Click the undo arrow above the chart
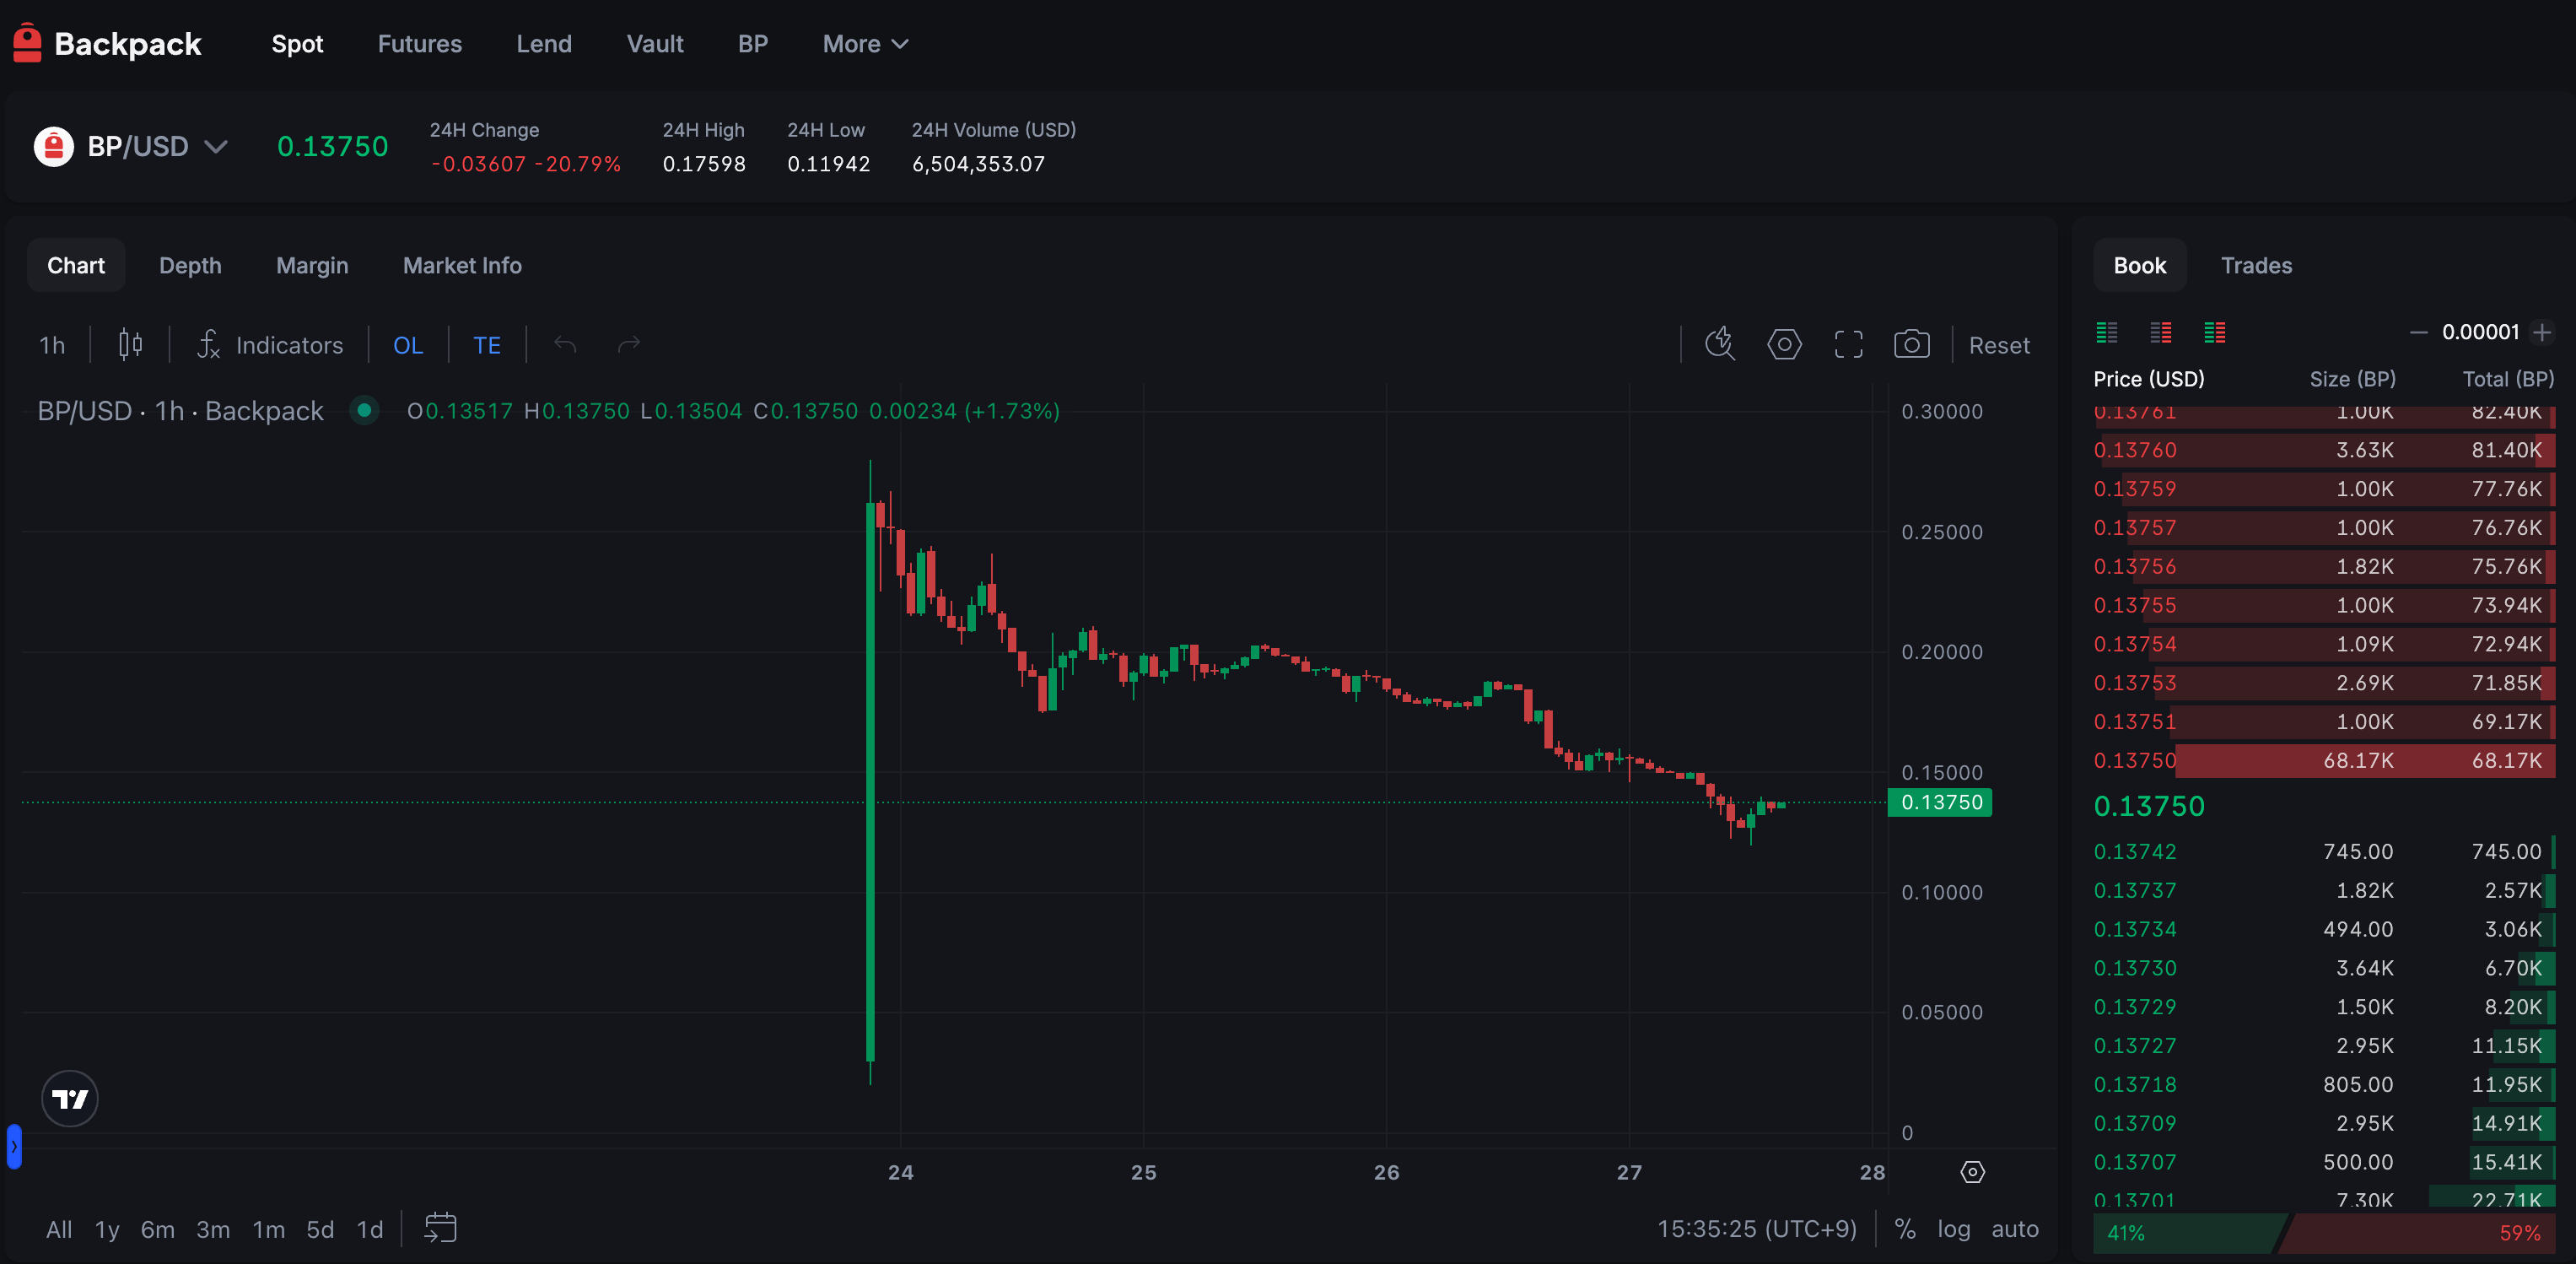Viewport: 2576px width, 1264px height. point(565,344)
